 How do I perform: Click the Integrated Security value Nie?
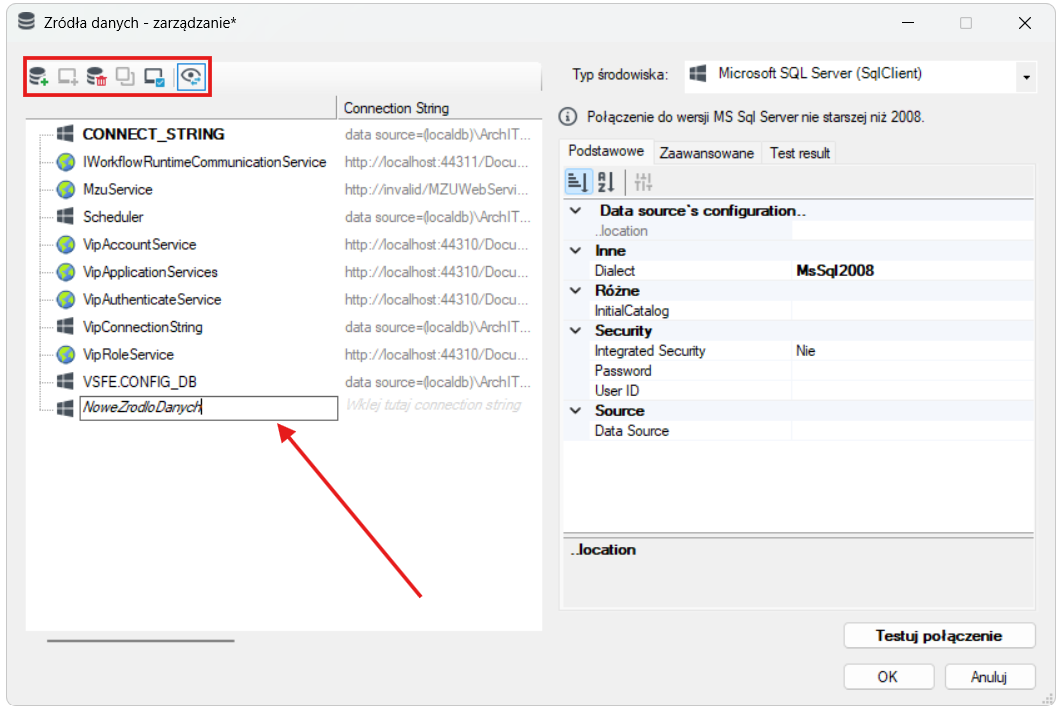click(913, 351)
